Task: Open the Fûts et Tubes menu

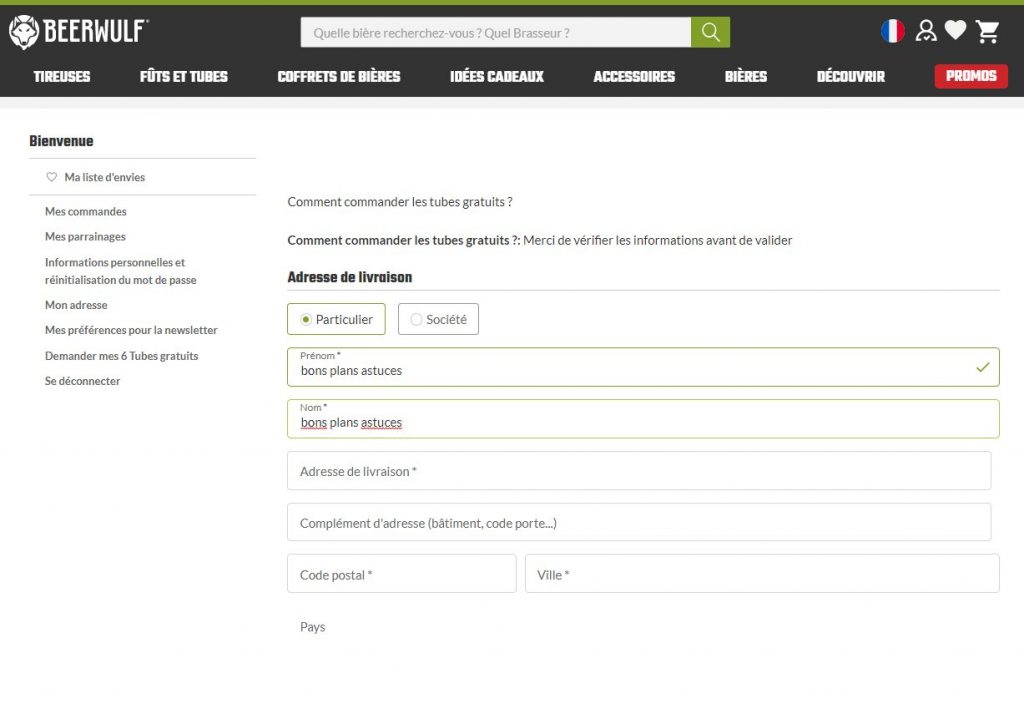Action: [184, 76]
